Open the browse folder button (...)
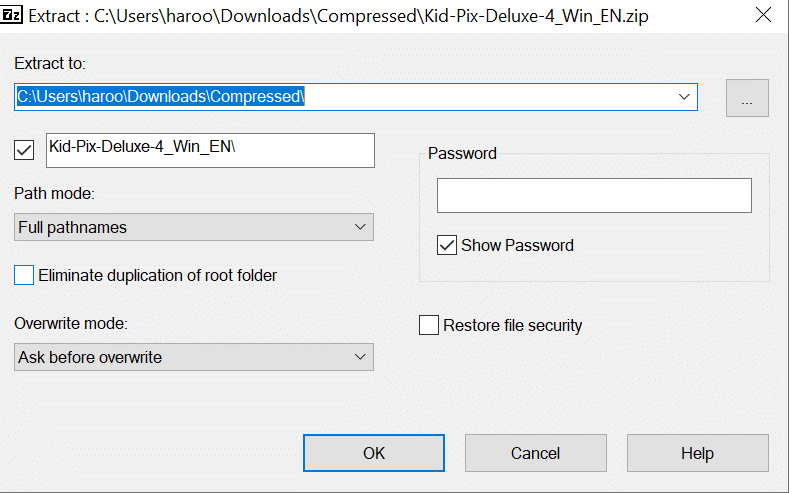789x493 pixels. (747, 97)
